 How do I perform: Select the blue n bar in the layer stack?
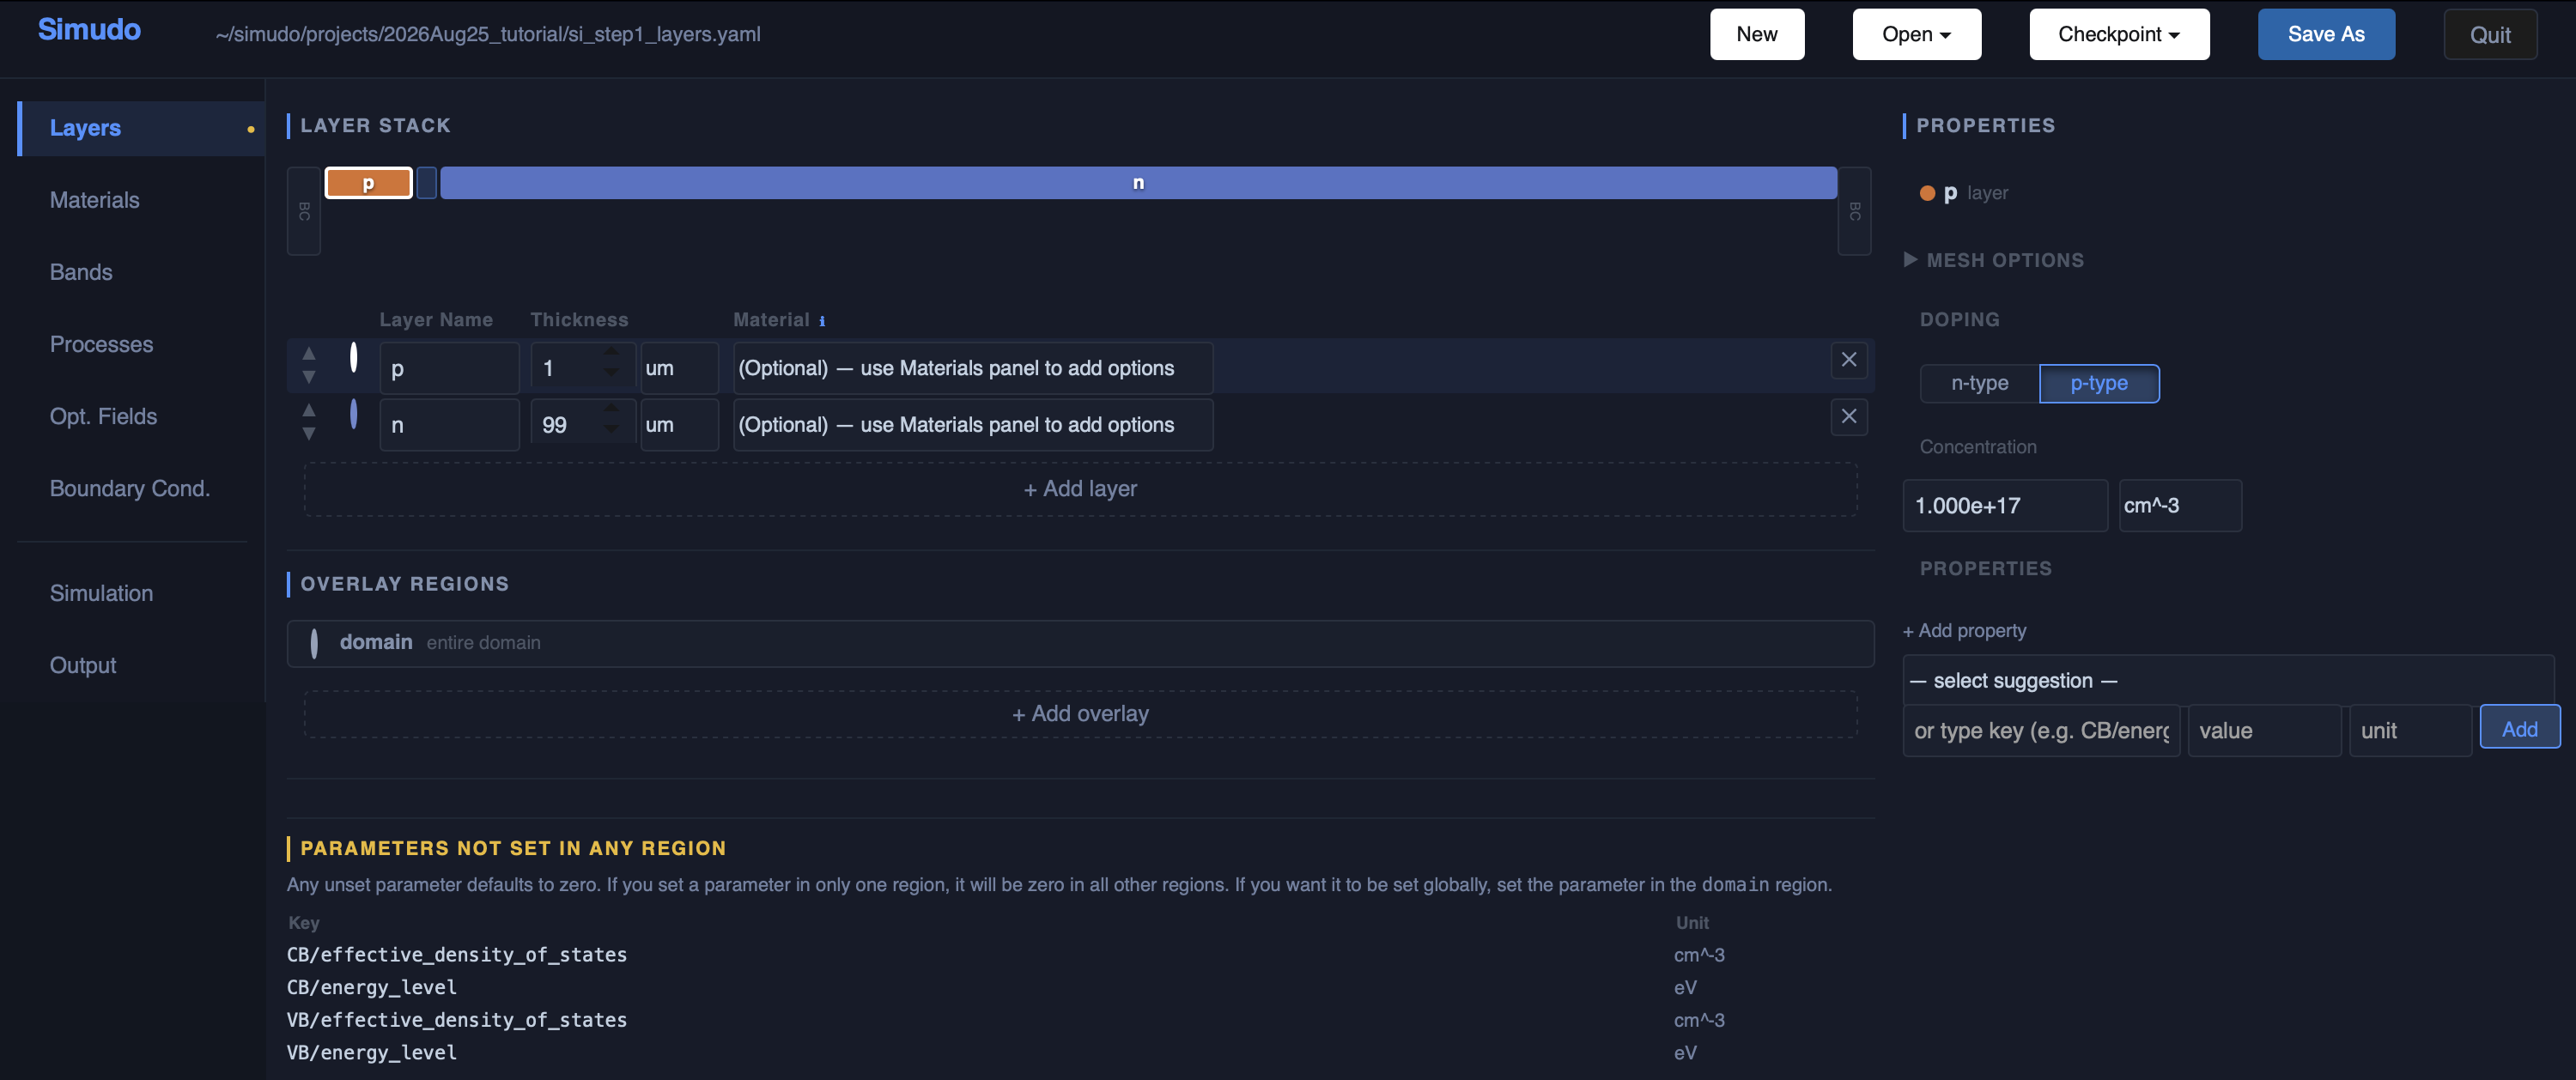pyautogui.click(x=1138, y=183)
